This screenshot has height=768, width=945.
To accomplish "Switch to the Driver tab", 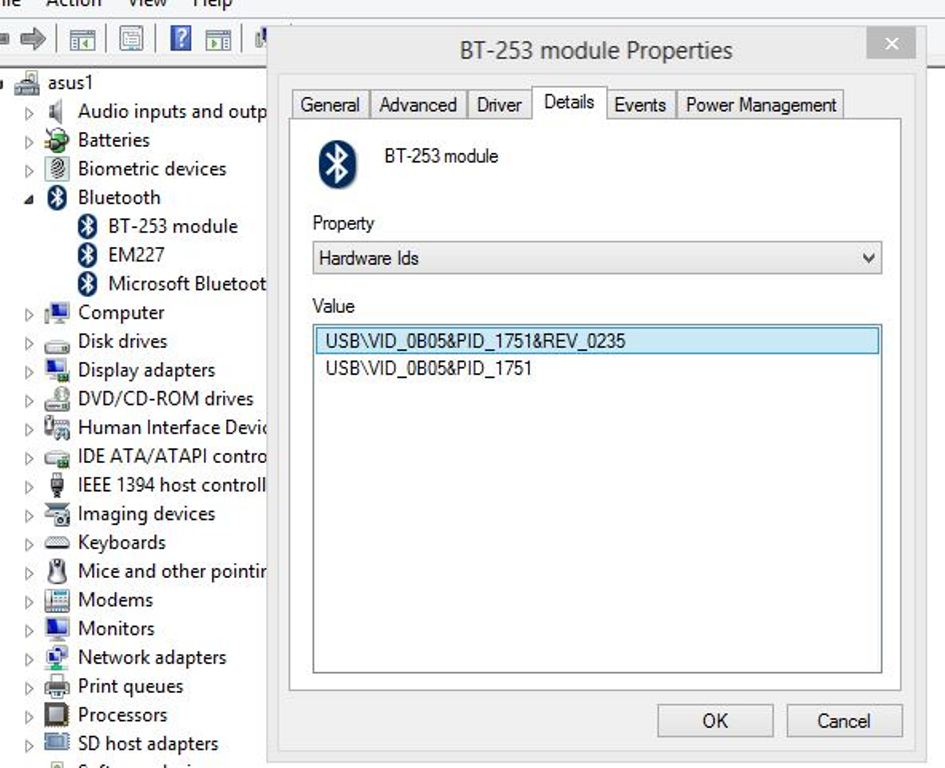I will coord(499,105).
